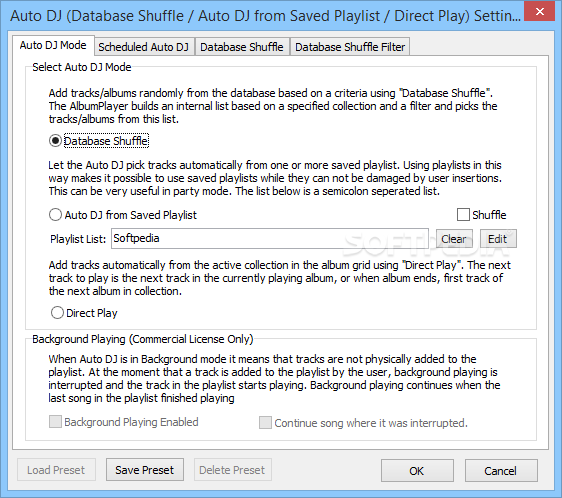
Task: Click the Load Preset button
Action: click(x=56, y=470)
